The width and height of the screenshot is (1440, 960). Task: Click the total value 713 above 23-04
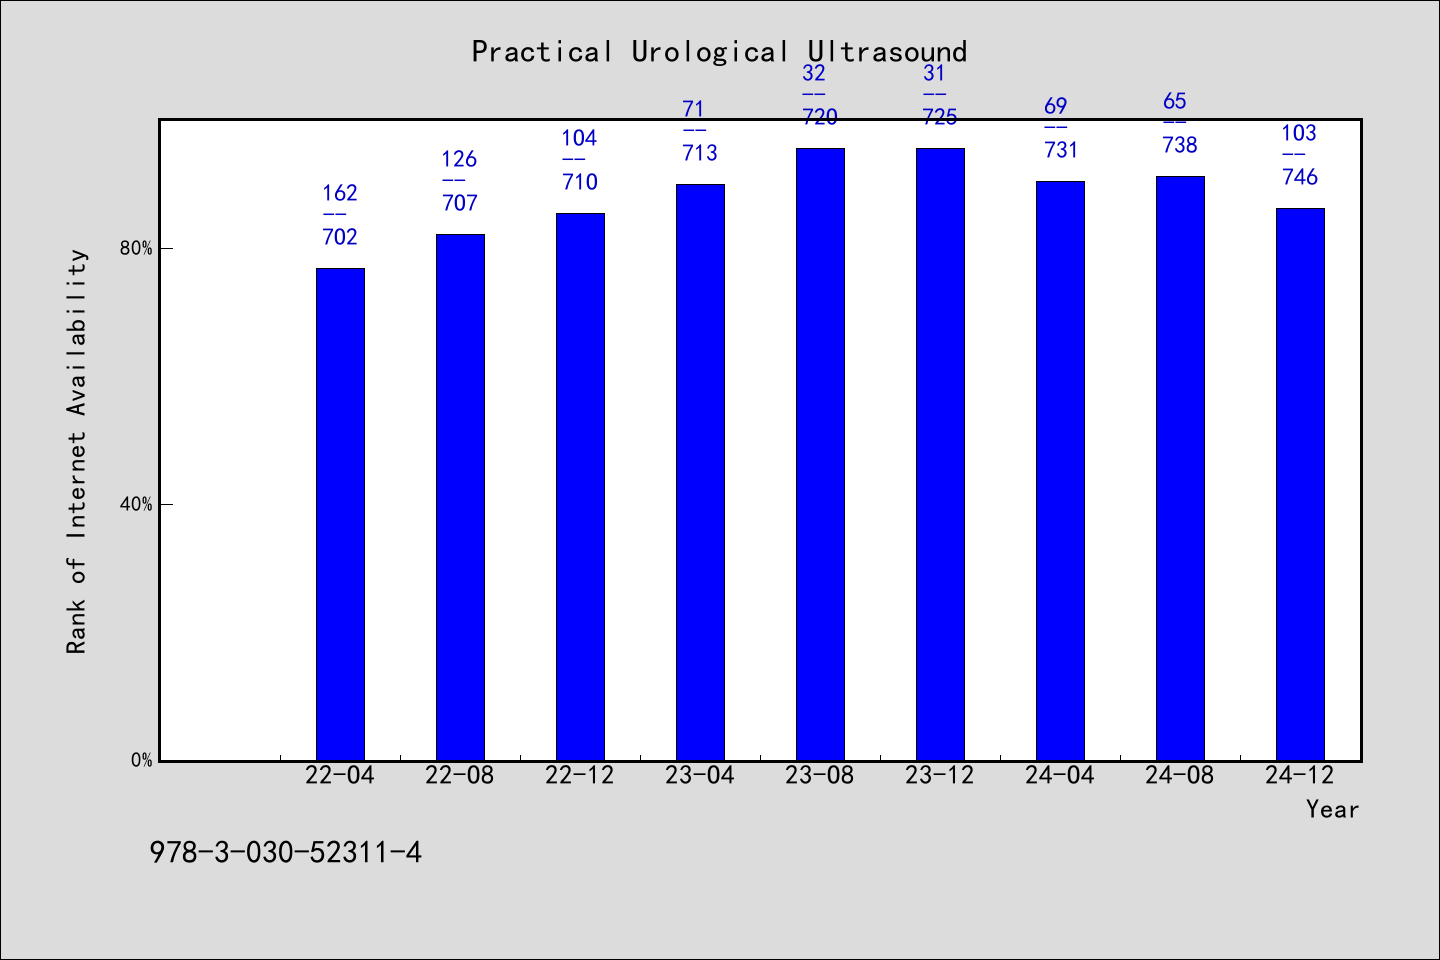pyautogui.click(x=700, y=153)
